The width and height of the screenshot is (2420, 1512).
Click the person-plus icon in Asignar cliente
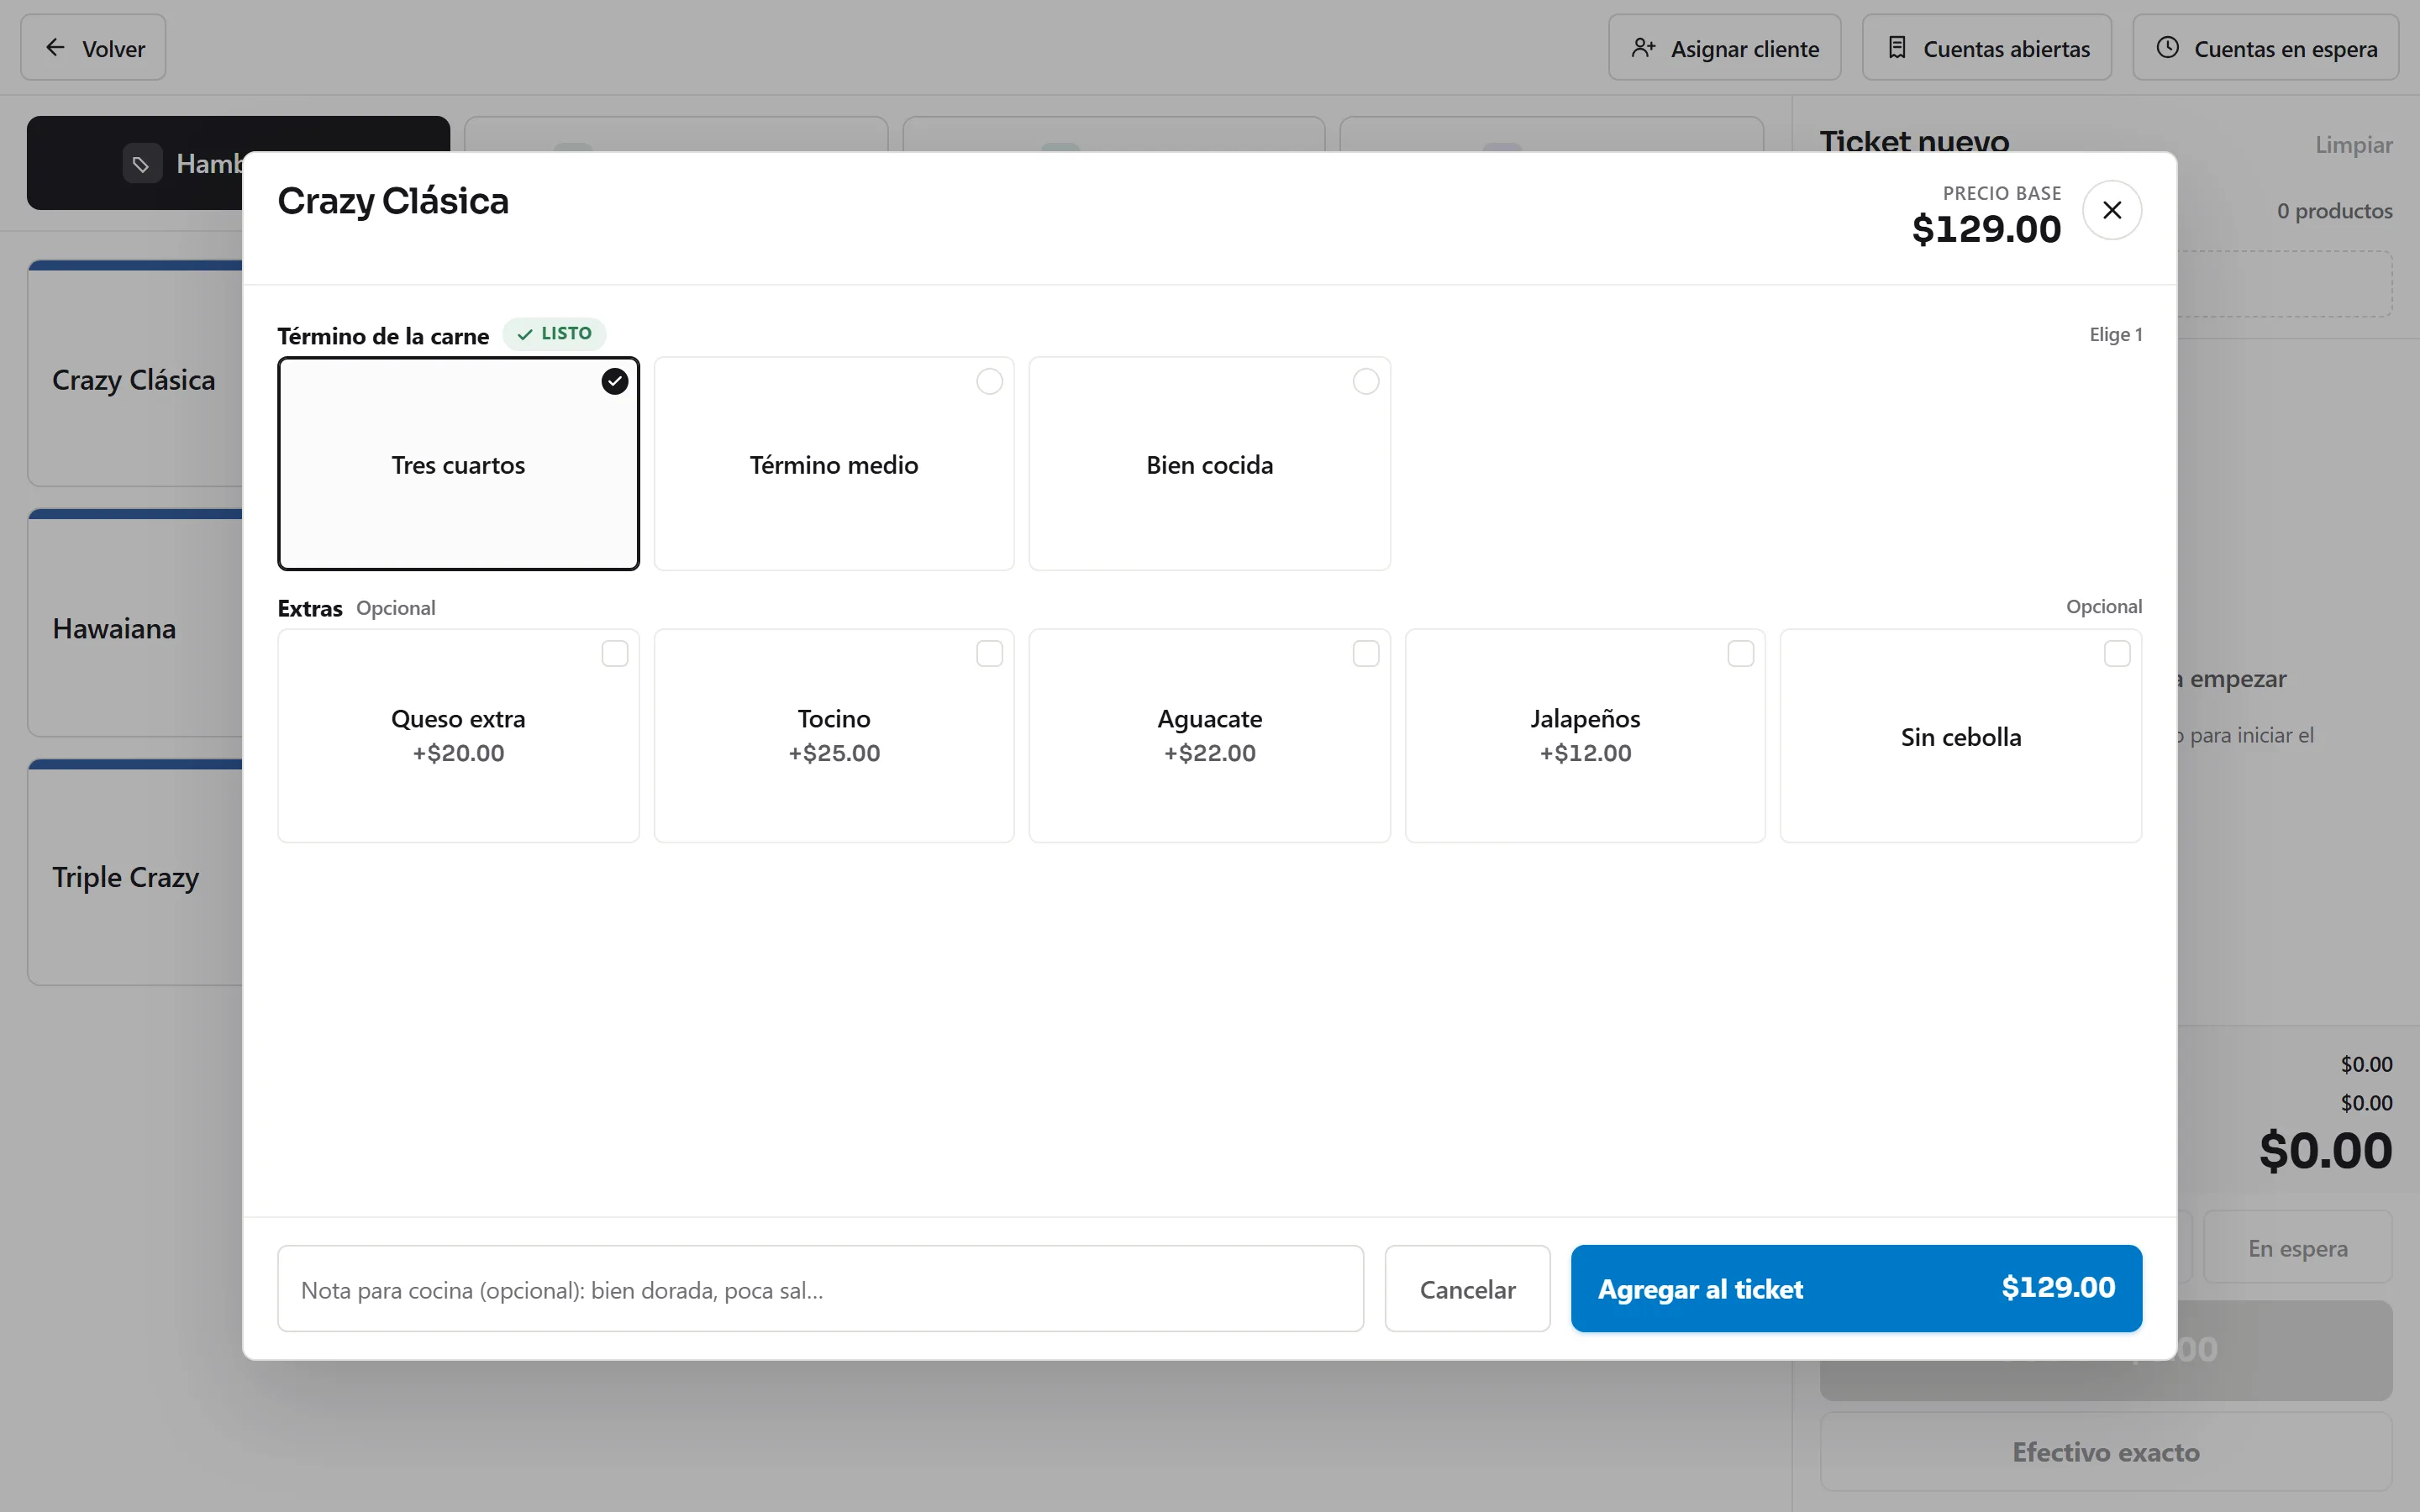coord(1643,48)
